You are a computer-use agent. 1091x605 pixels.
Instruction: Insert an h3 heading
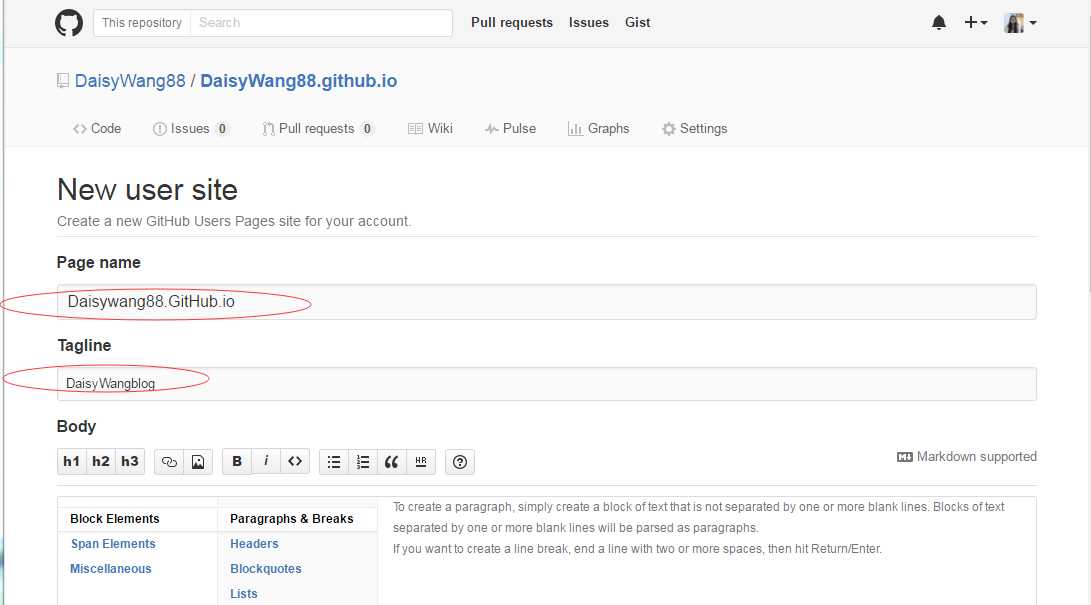[x=130, y=462]
